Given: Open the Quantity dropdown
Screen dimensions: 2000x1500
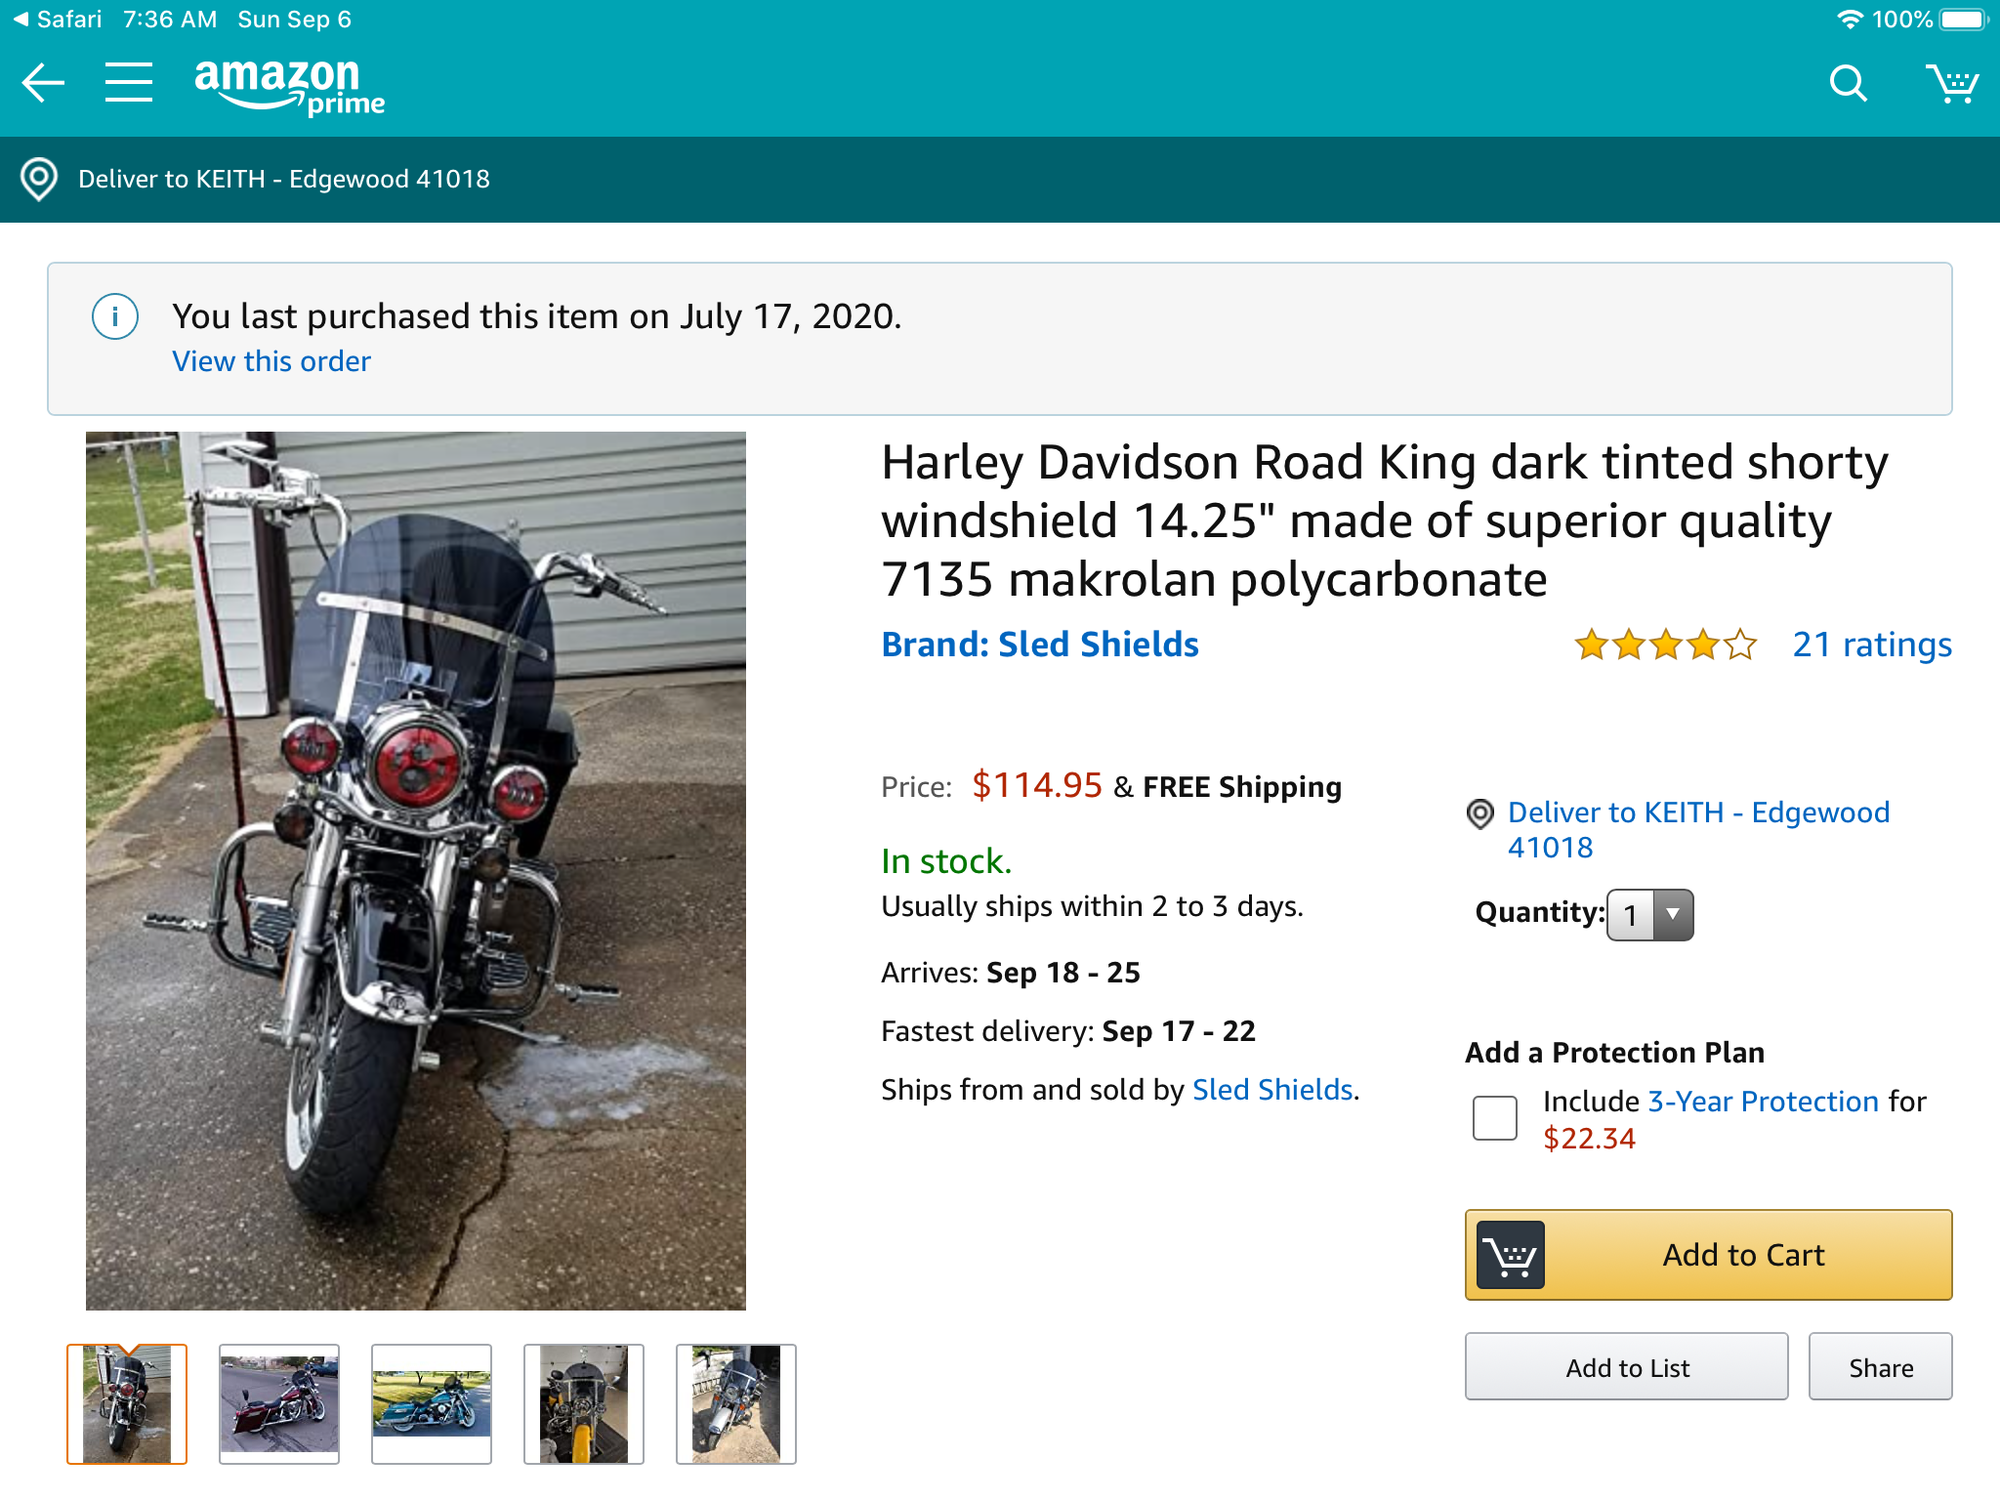Looking at the screenshot, I should tap(1650, 915).
